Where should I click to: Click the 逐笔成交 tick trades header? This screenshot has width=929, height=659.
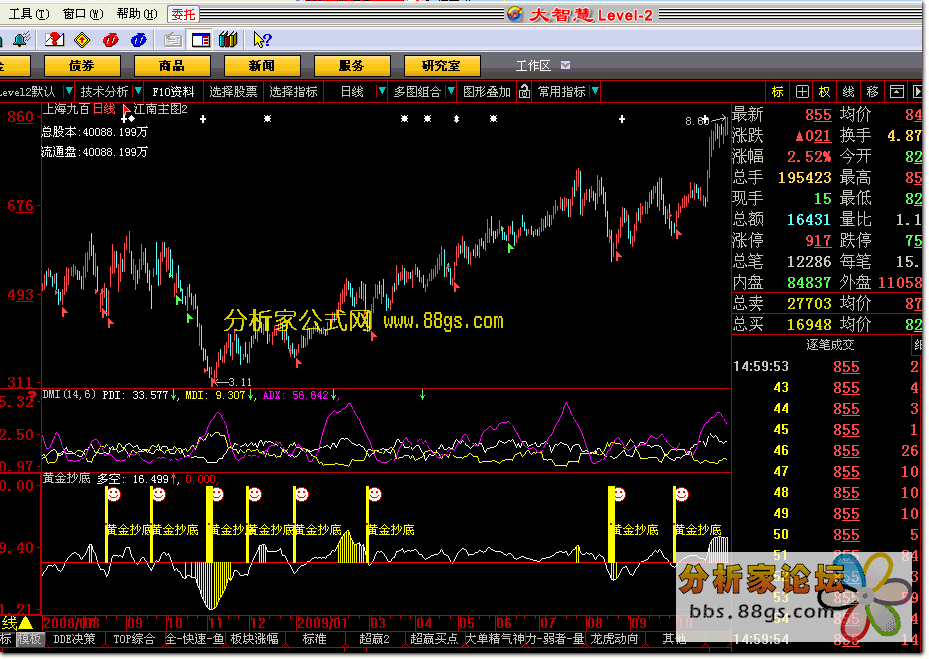click(830, 344)
